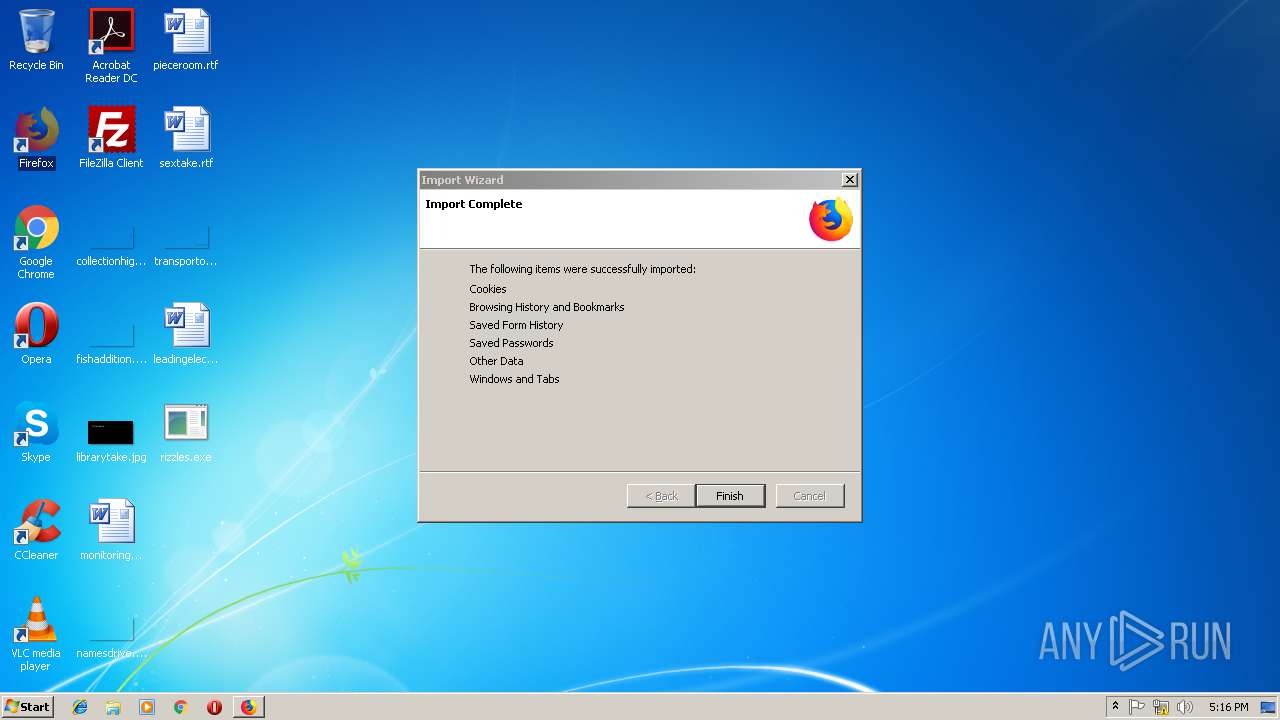Select the VLC media player shortcut
This screenshot has height=720, width=1280.
click(36, 634)
